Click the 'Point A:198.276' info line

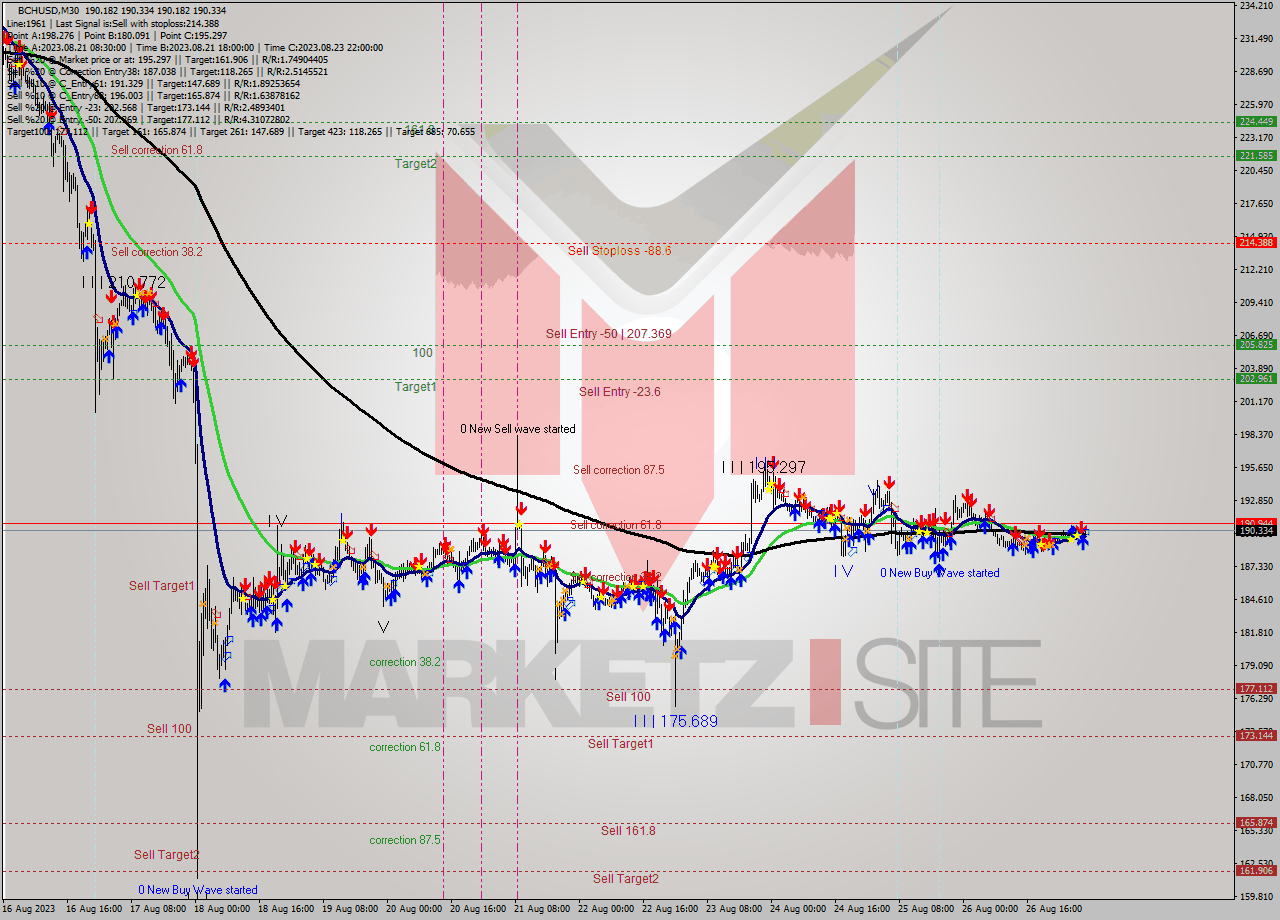pos(40,35)
